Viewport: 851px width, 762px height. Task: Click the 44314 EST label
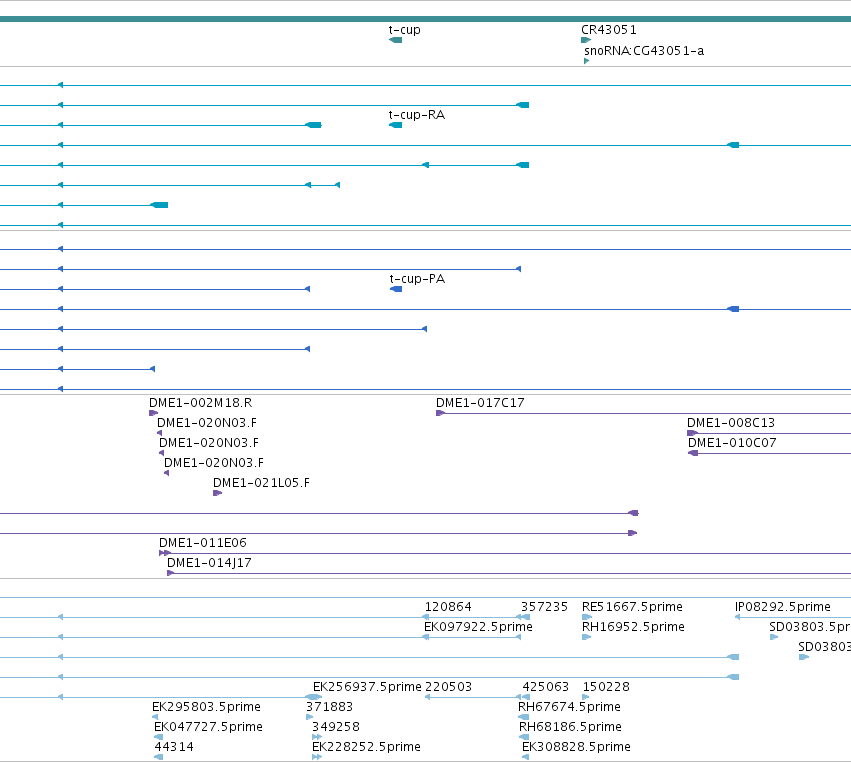174,747
